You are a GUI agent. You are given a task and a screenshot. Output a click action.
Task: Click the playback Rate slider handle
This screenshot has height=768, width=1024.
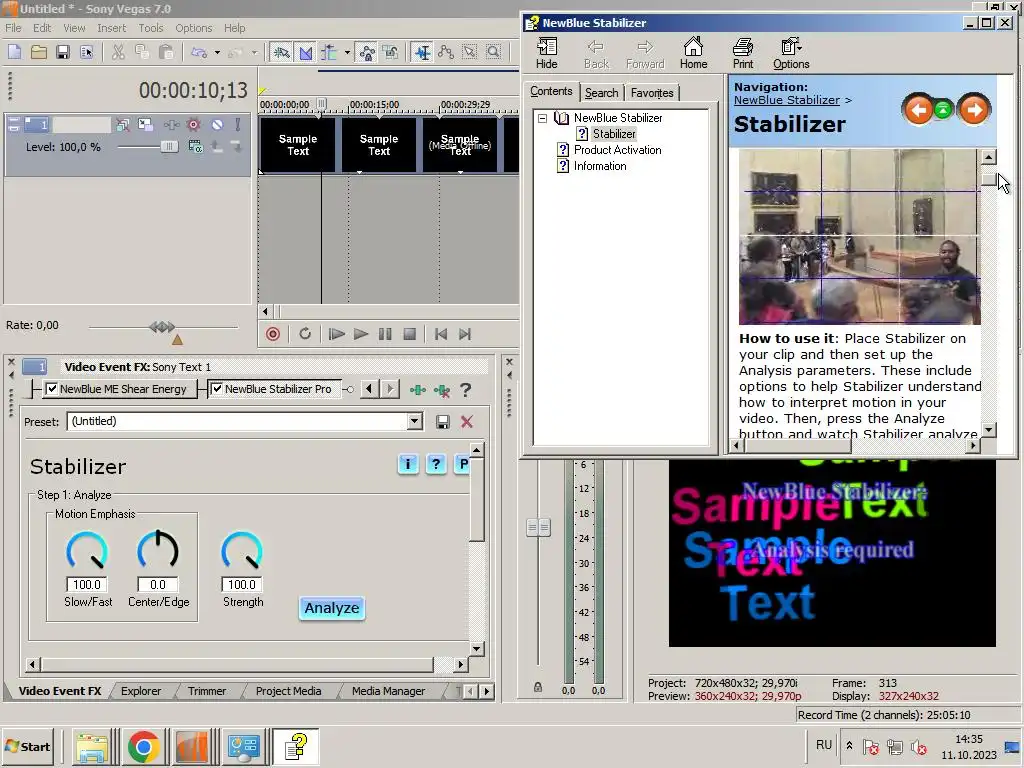[162, 327]
